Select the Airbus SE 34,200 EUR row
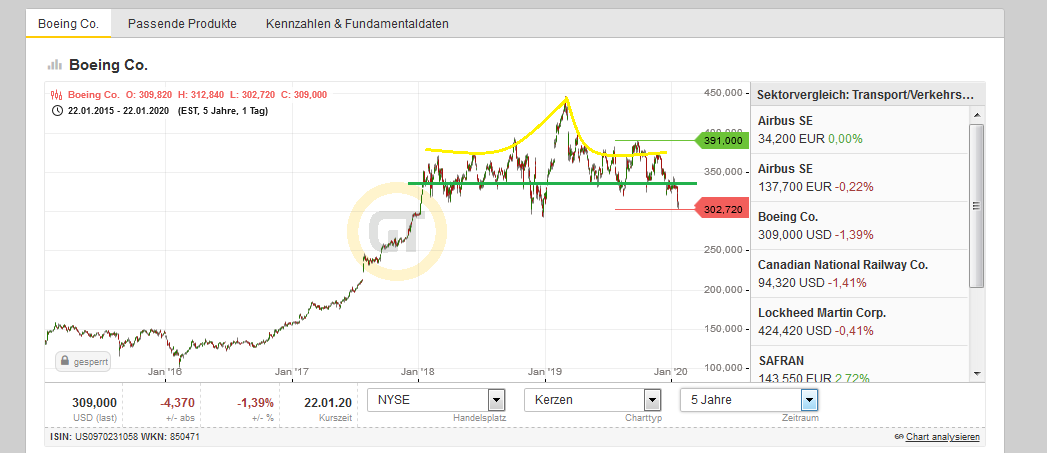This screenshot has height=453, width=1047. coord(860,130)
